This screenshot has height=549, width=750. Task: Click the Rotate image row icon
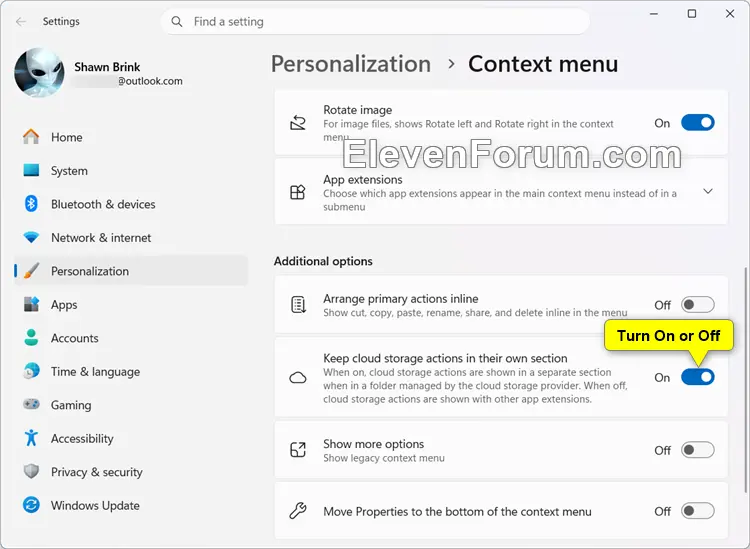tap(298, 123)
